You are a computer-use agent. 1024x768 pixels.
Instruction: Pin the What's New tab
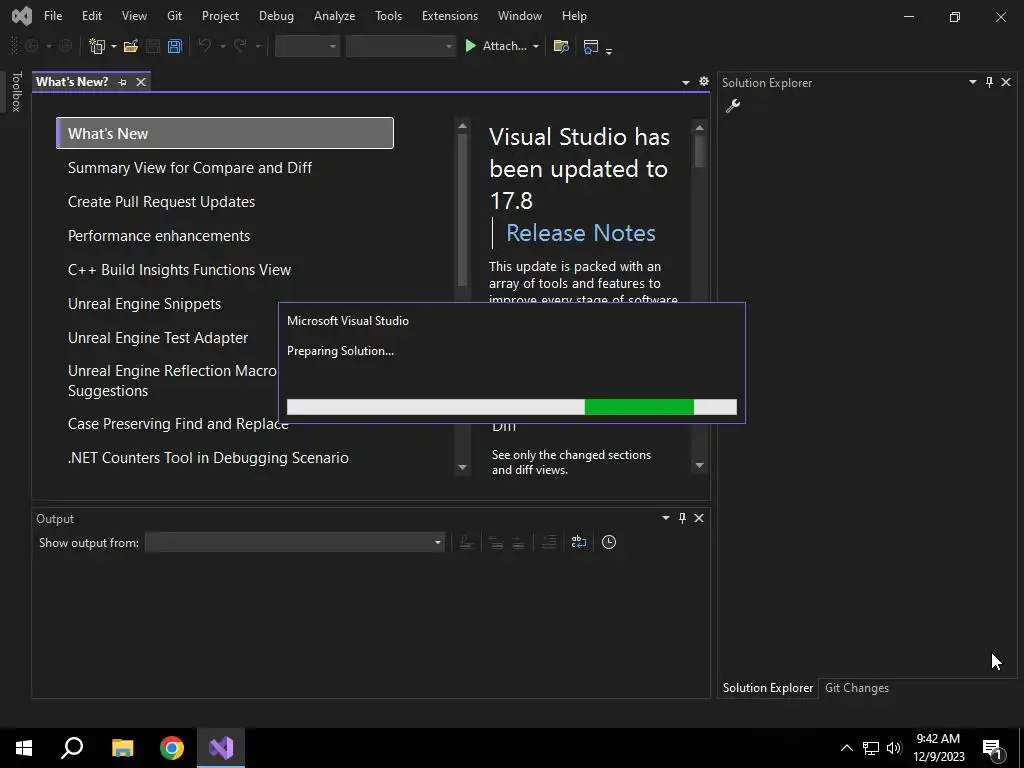pyautogui.click(x=122, y=82)
